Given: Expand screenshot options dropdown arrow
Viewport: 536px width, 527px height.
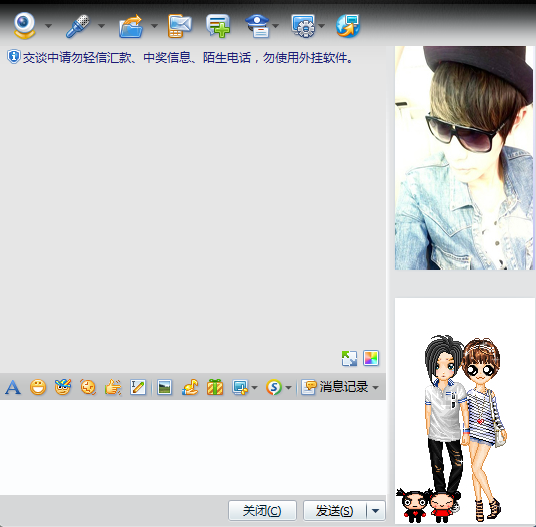Looking at the screenshot, I should pyautogui.click(x=254, y=388).
